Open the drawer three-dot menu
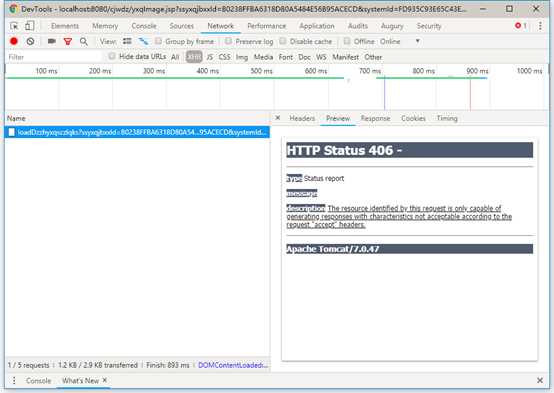 tap(14, 381)
